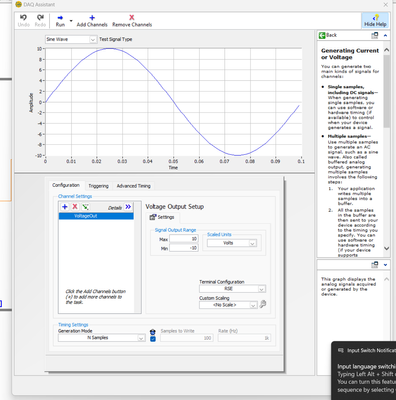Click the Max signal output field
Image resolution: width=396 pixels, height=400 pixels.
(184, 239)
